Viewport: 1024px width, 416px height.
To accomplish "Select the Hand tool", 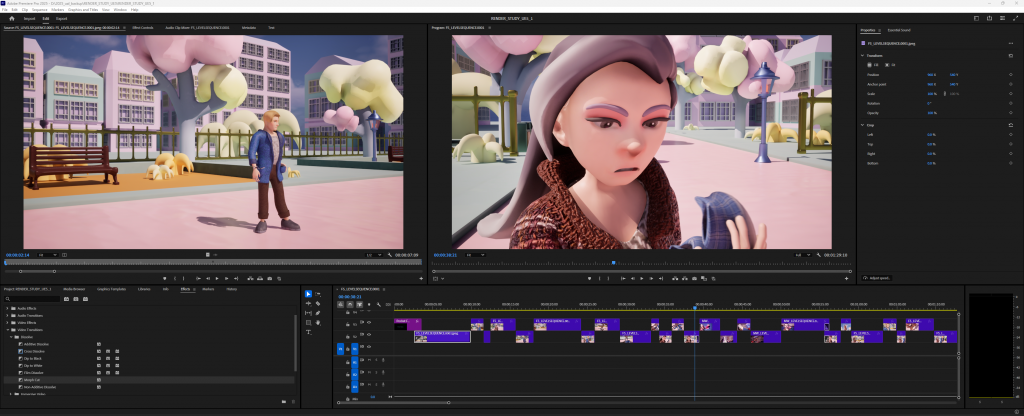I will [x=318, y=322].
